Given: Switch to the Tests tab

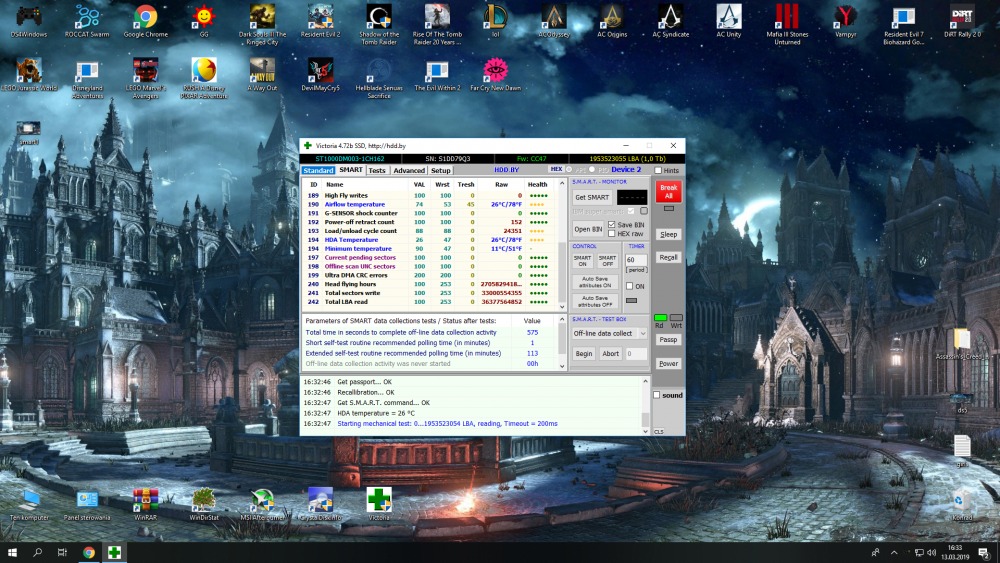Looking at the screenshot, I should tap(377, 171).
